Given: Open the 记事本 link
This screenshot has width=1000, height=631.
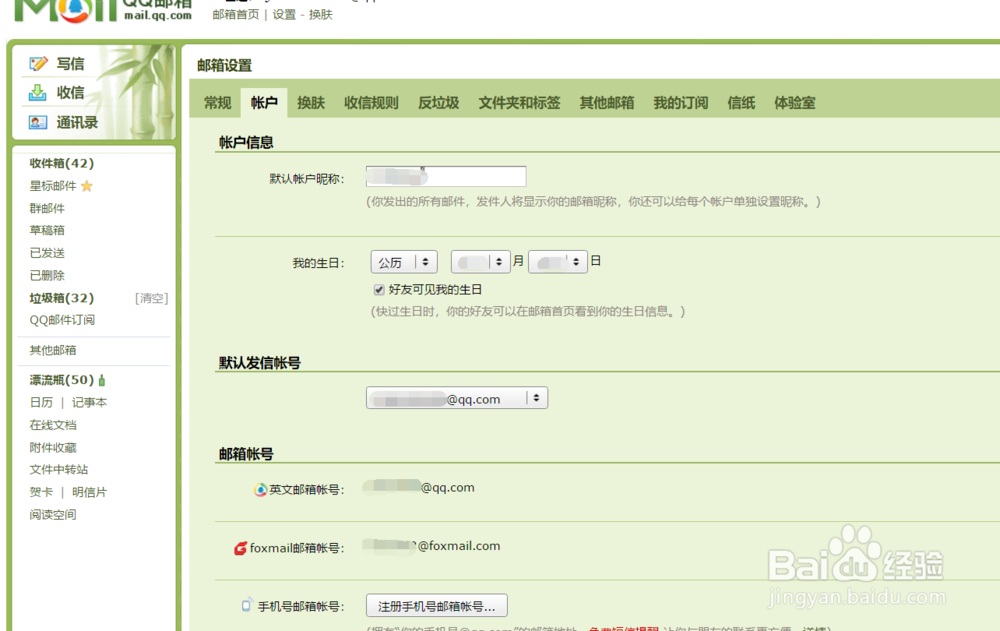Looking at the screenshot, I should (x=89, y=403).
